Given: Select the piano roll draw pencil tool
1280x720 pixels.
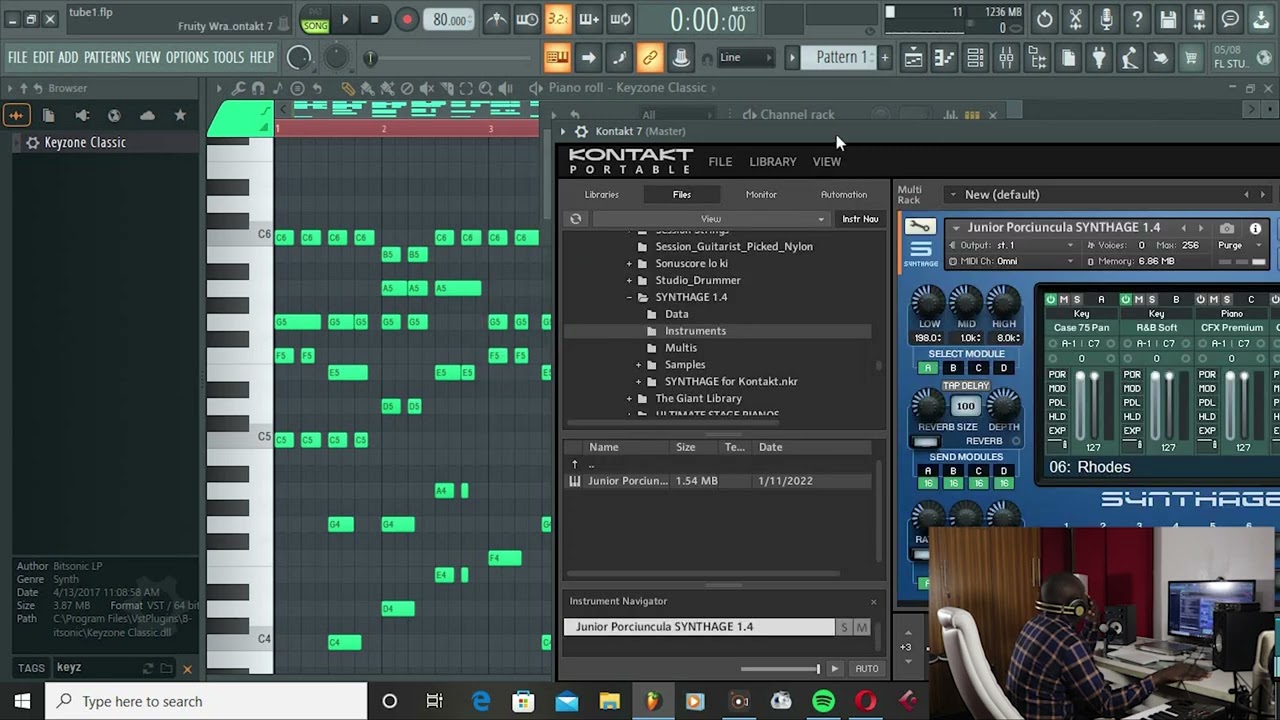Looking at the screenshot, I should [x=347, y=88].
